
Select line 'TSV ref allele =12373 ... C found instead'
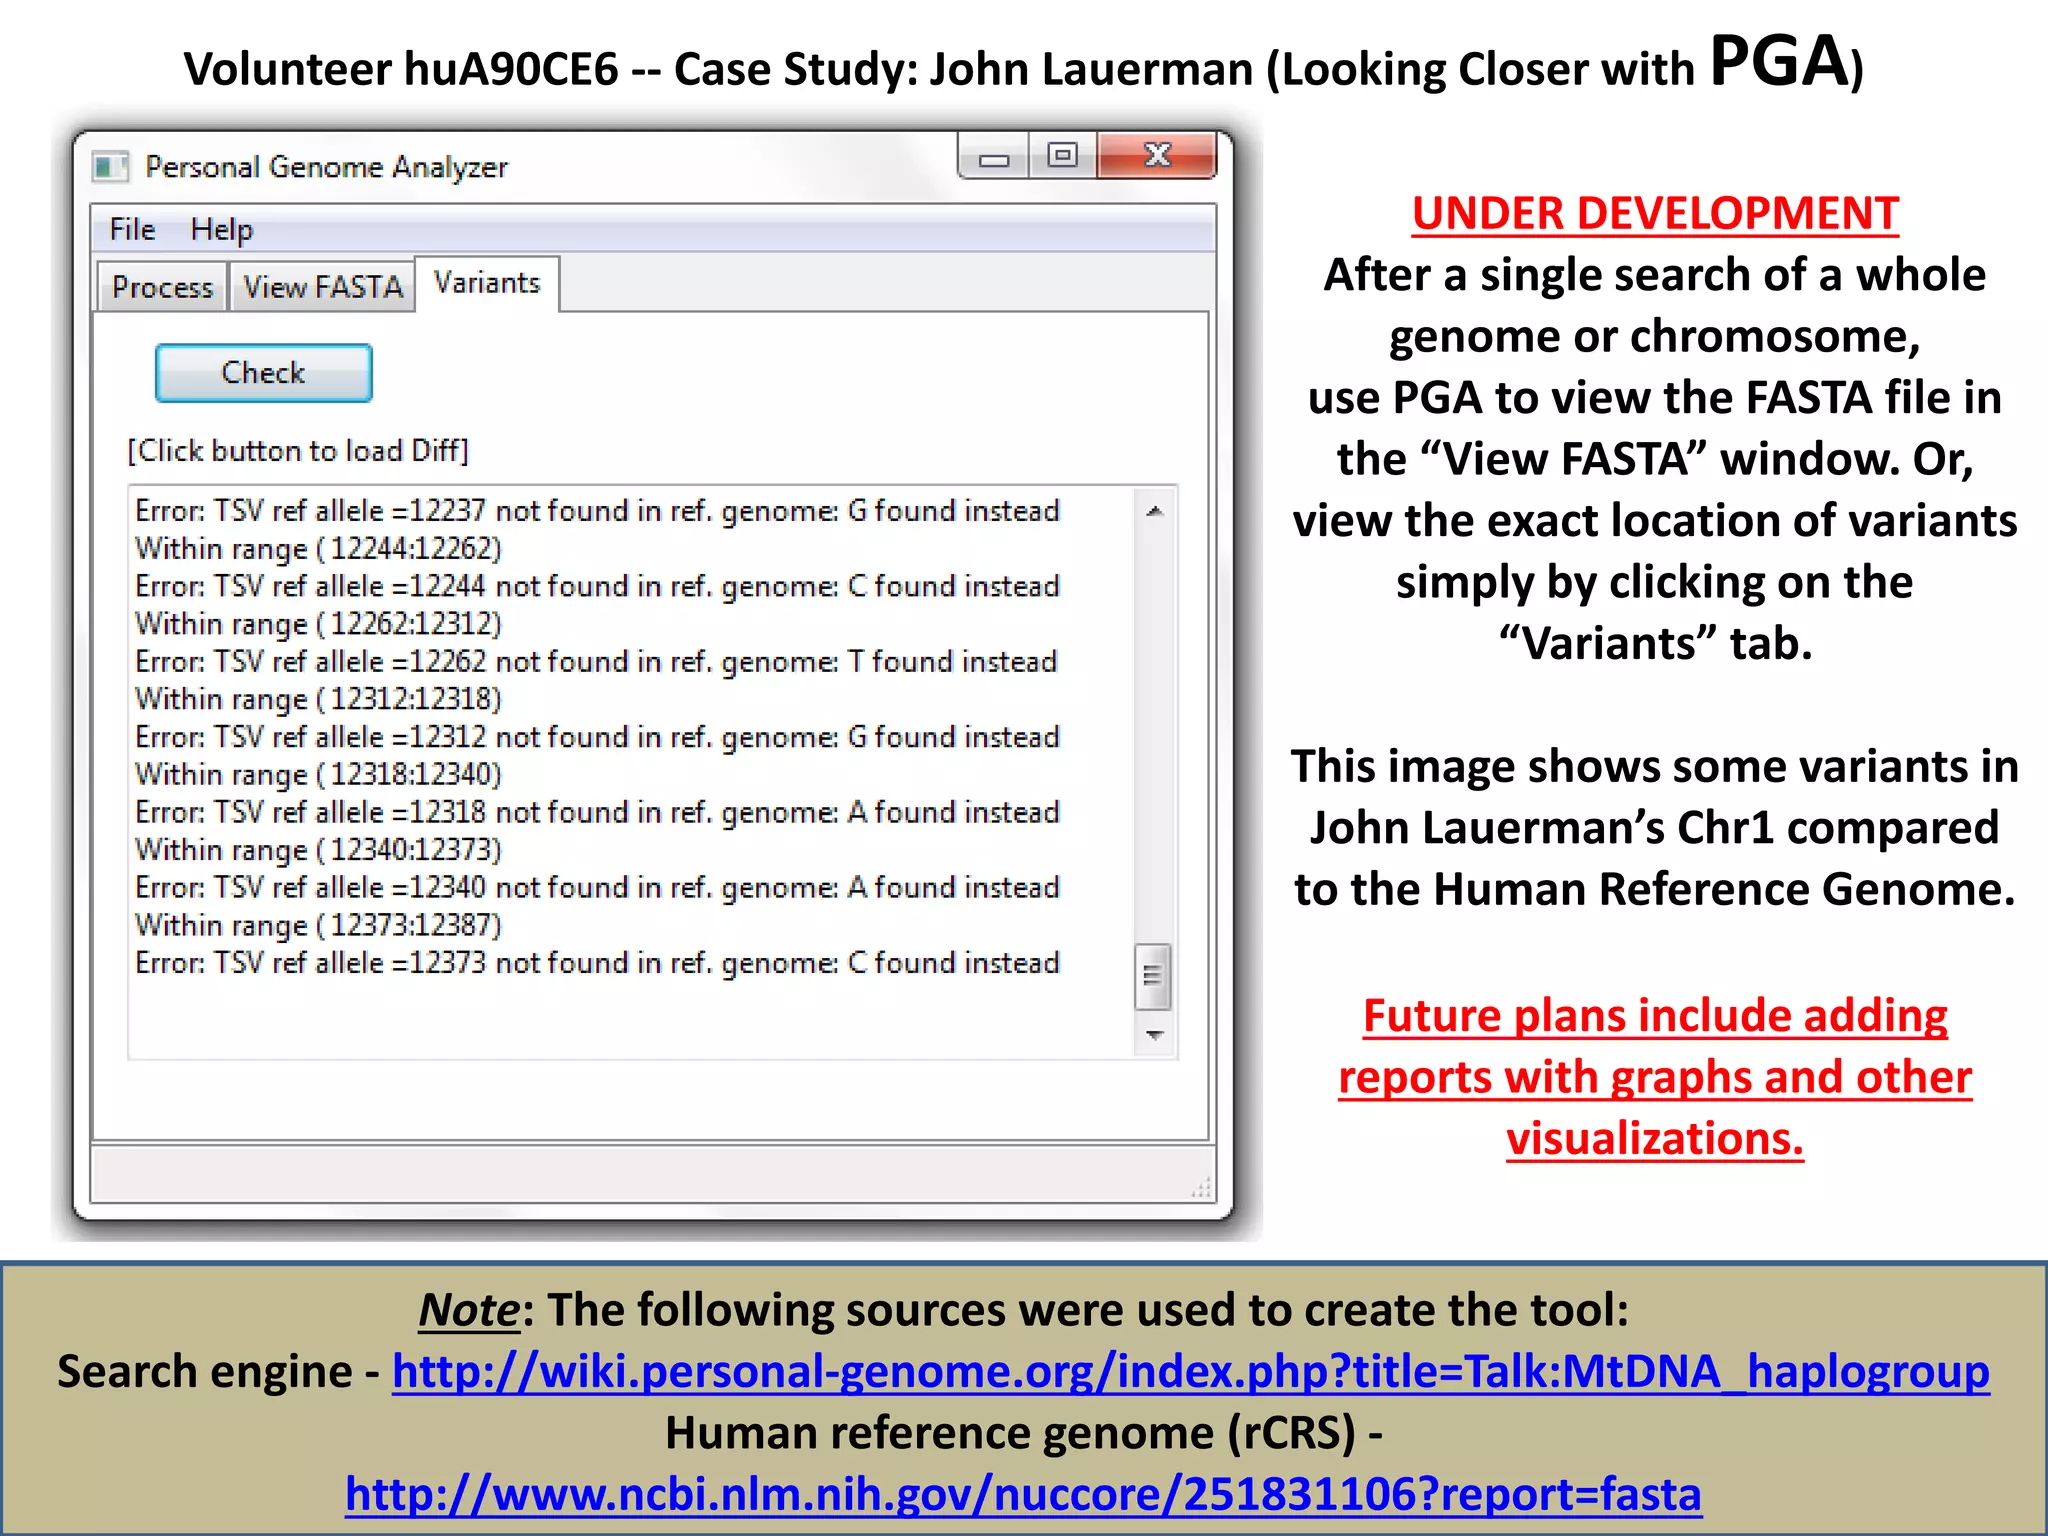(x=597, y=963)
